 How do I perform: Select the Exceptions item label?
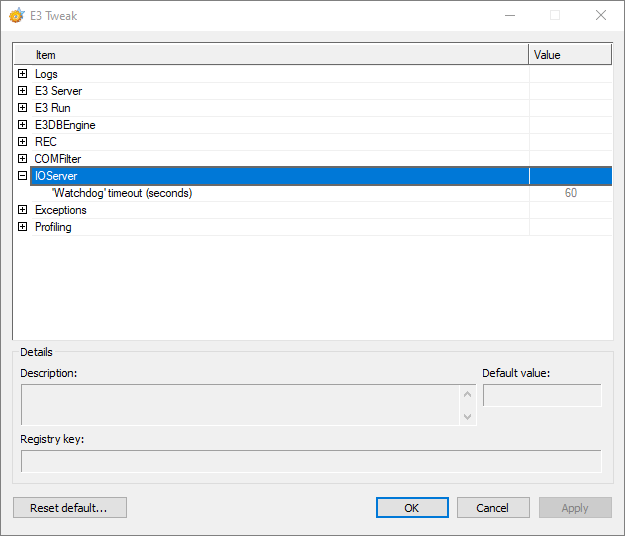tap(61, 210)
